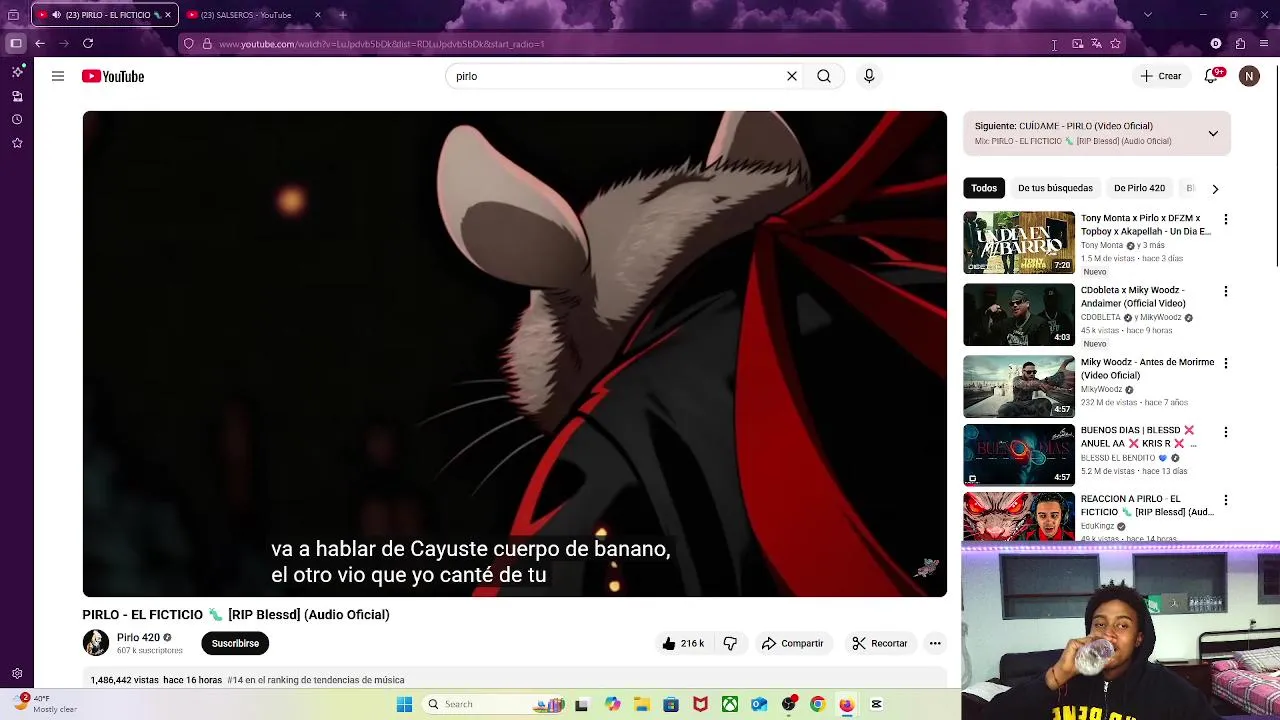The height and width of the screenshot is (720, 1280).
Task: Open Firefox View tab list button
Action: [x=13, y=15]
